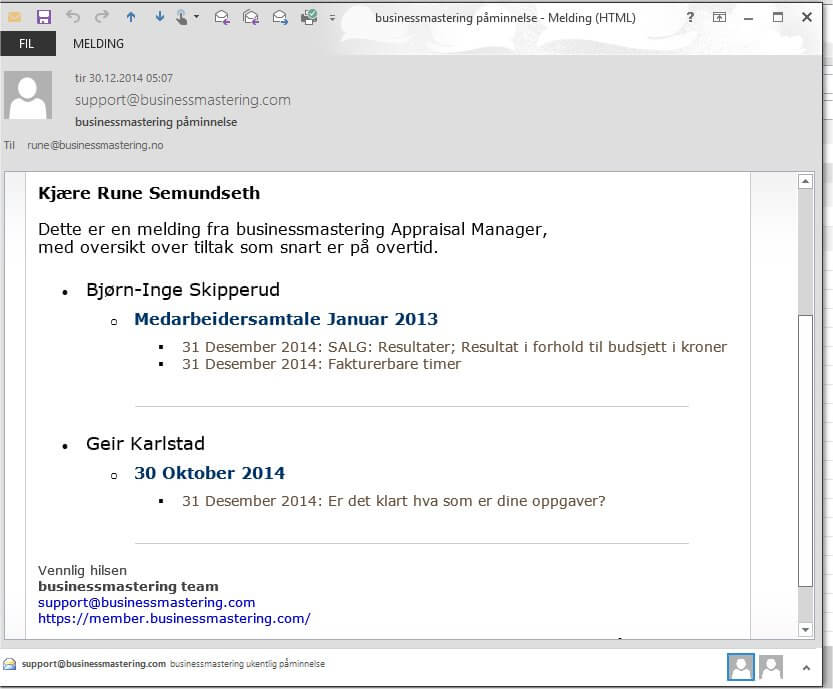Click the date line tir 30.12.2014 05:07
This screenshot has height=689, width=833.
(124, 78)
